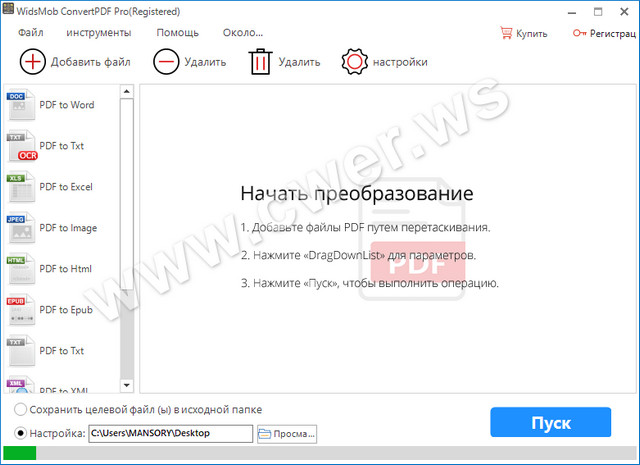640x465 pixels.
Task: Select the XLS icon for PDF to Excel
Action: (x=20, y=187)
